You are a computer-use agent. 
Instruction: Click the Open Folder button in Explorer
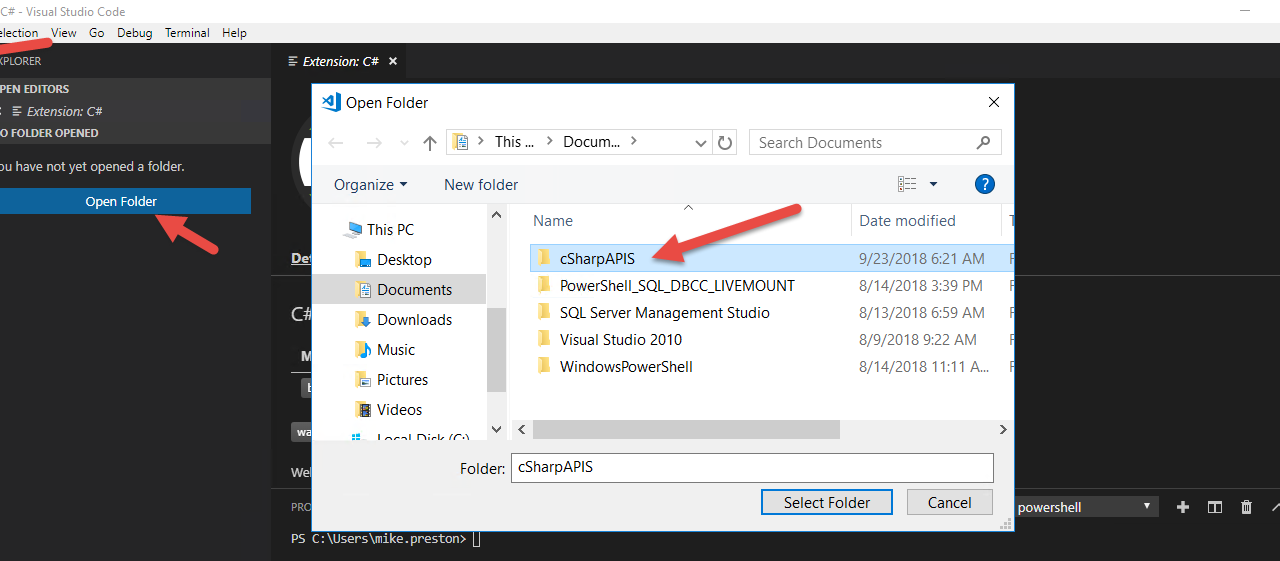(x=121, y=201)
